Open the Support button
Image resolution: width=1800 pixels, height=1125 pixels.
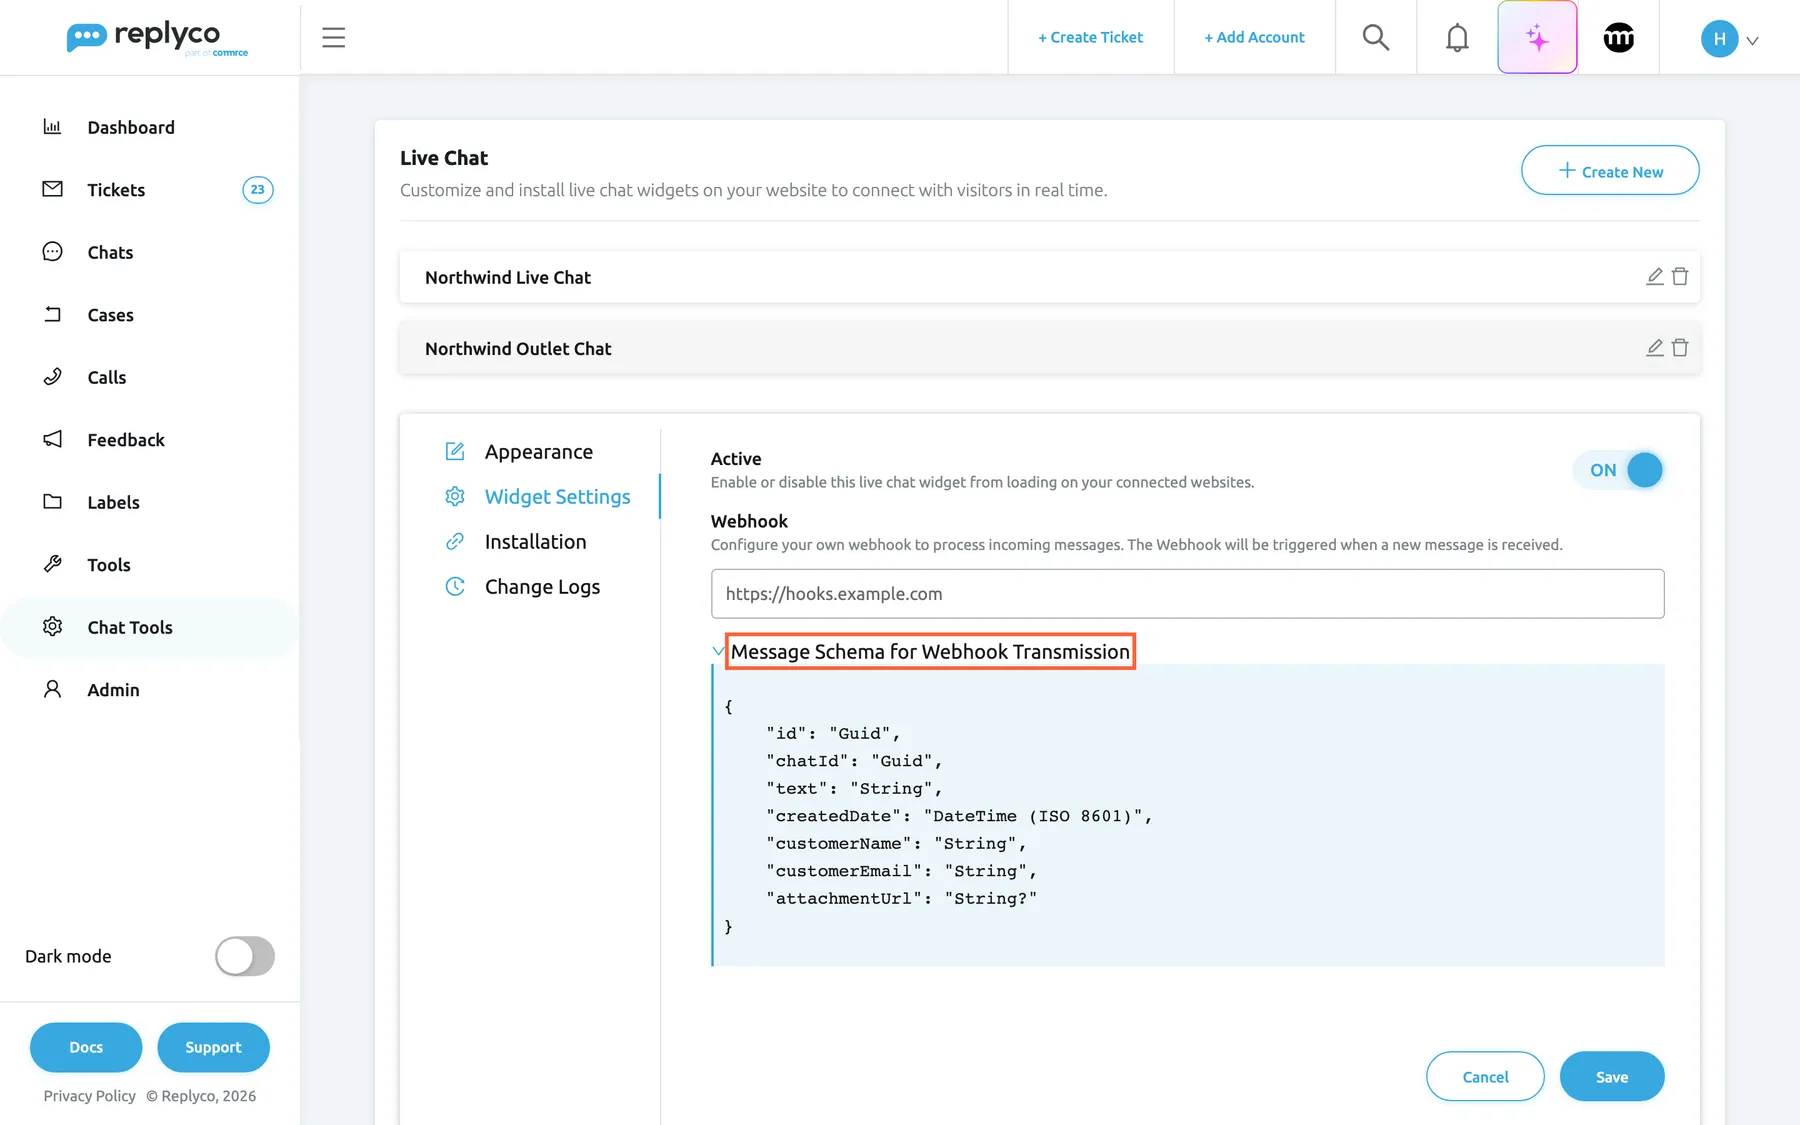point(213,1047)
